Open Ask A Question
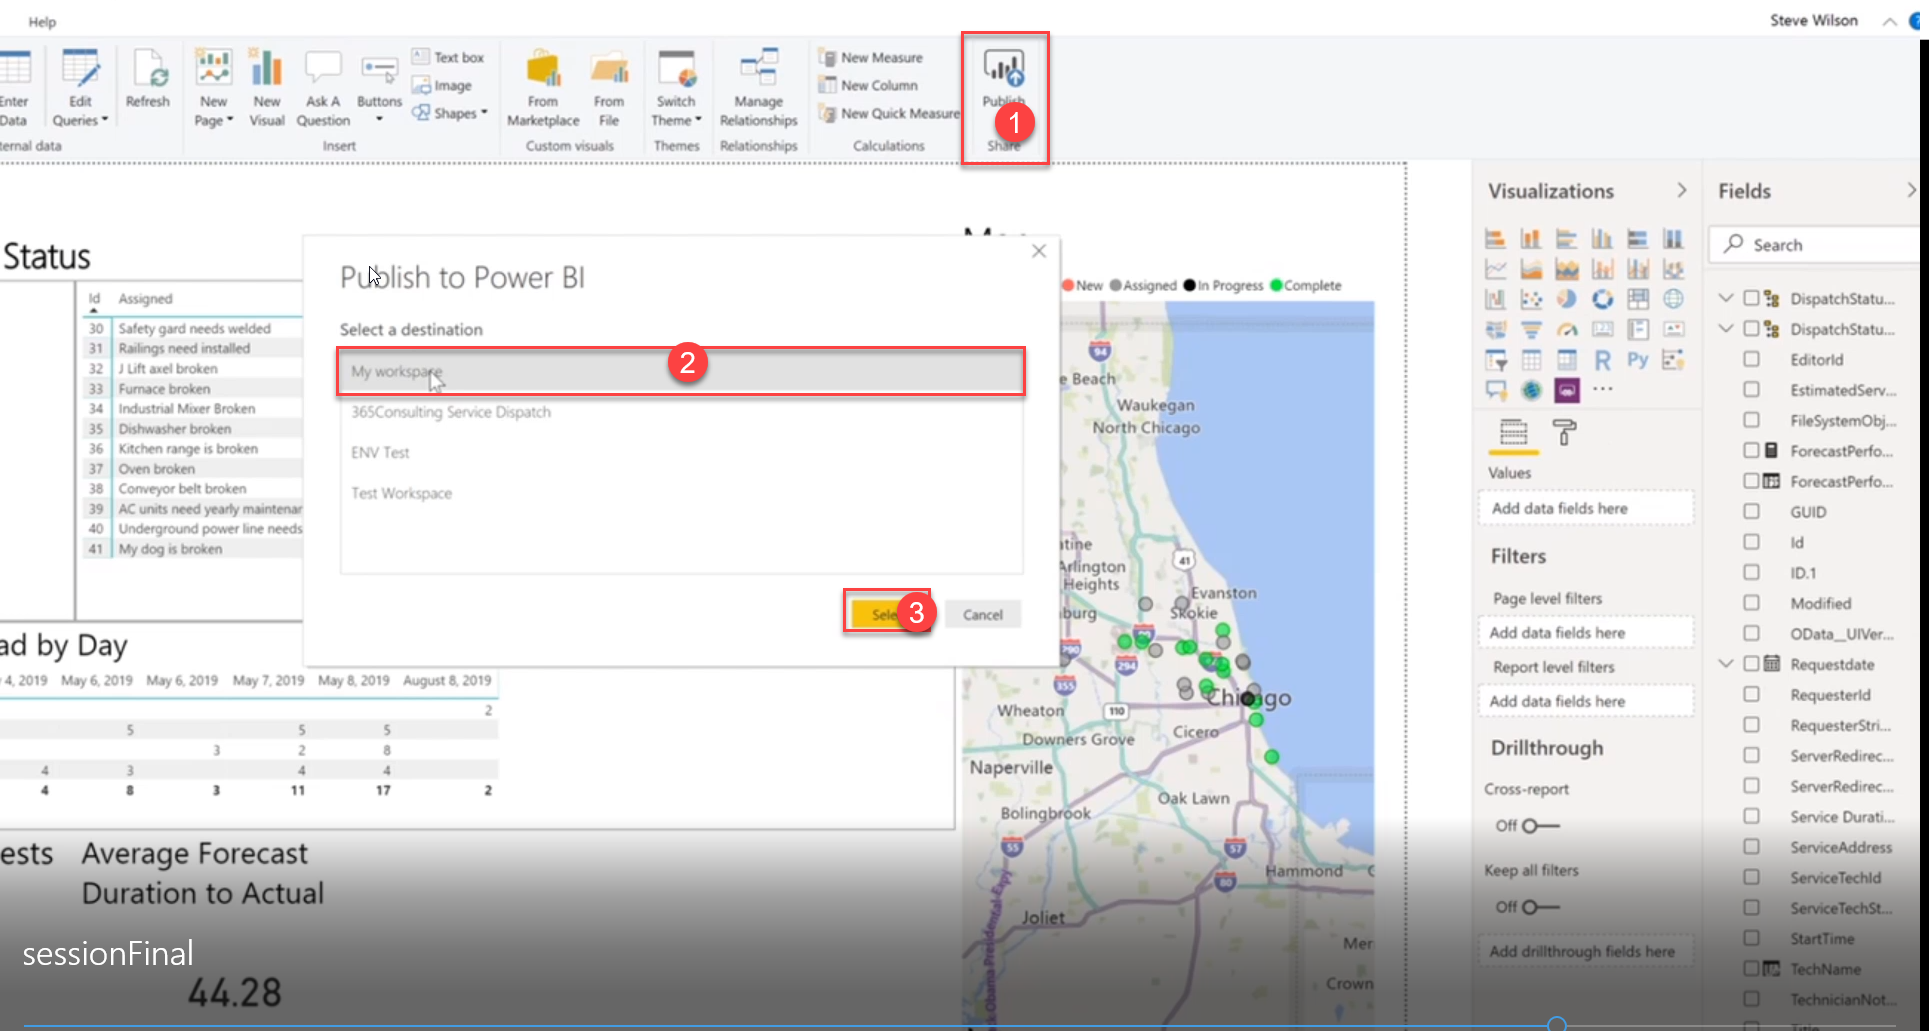This screenshot has height=1031, width=1929. (323, 88)
